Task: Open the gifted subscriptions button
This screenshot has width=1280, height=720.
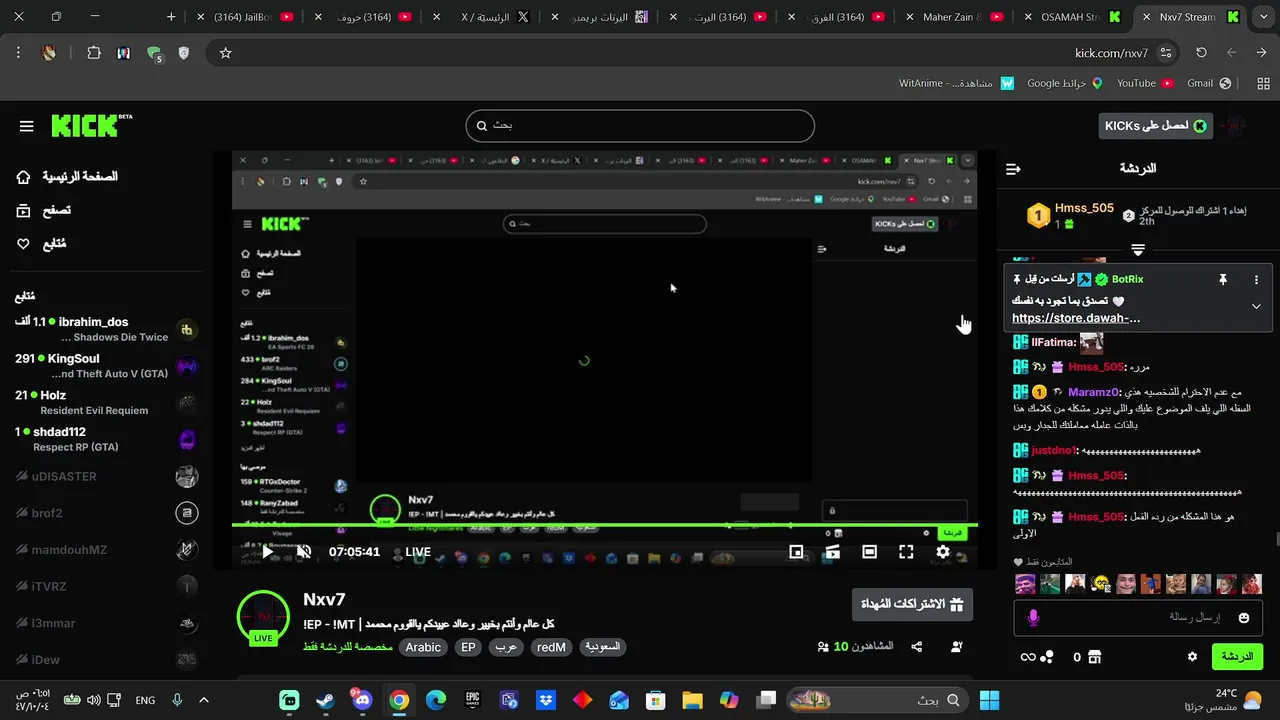Action: tap(912, 604)
